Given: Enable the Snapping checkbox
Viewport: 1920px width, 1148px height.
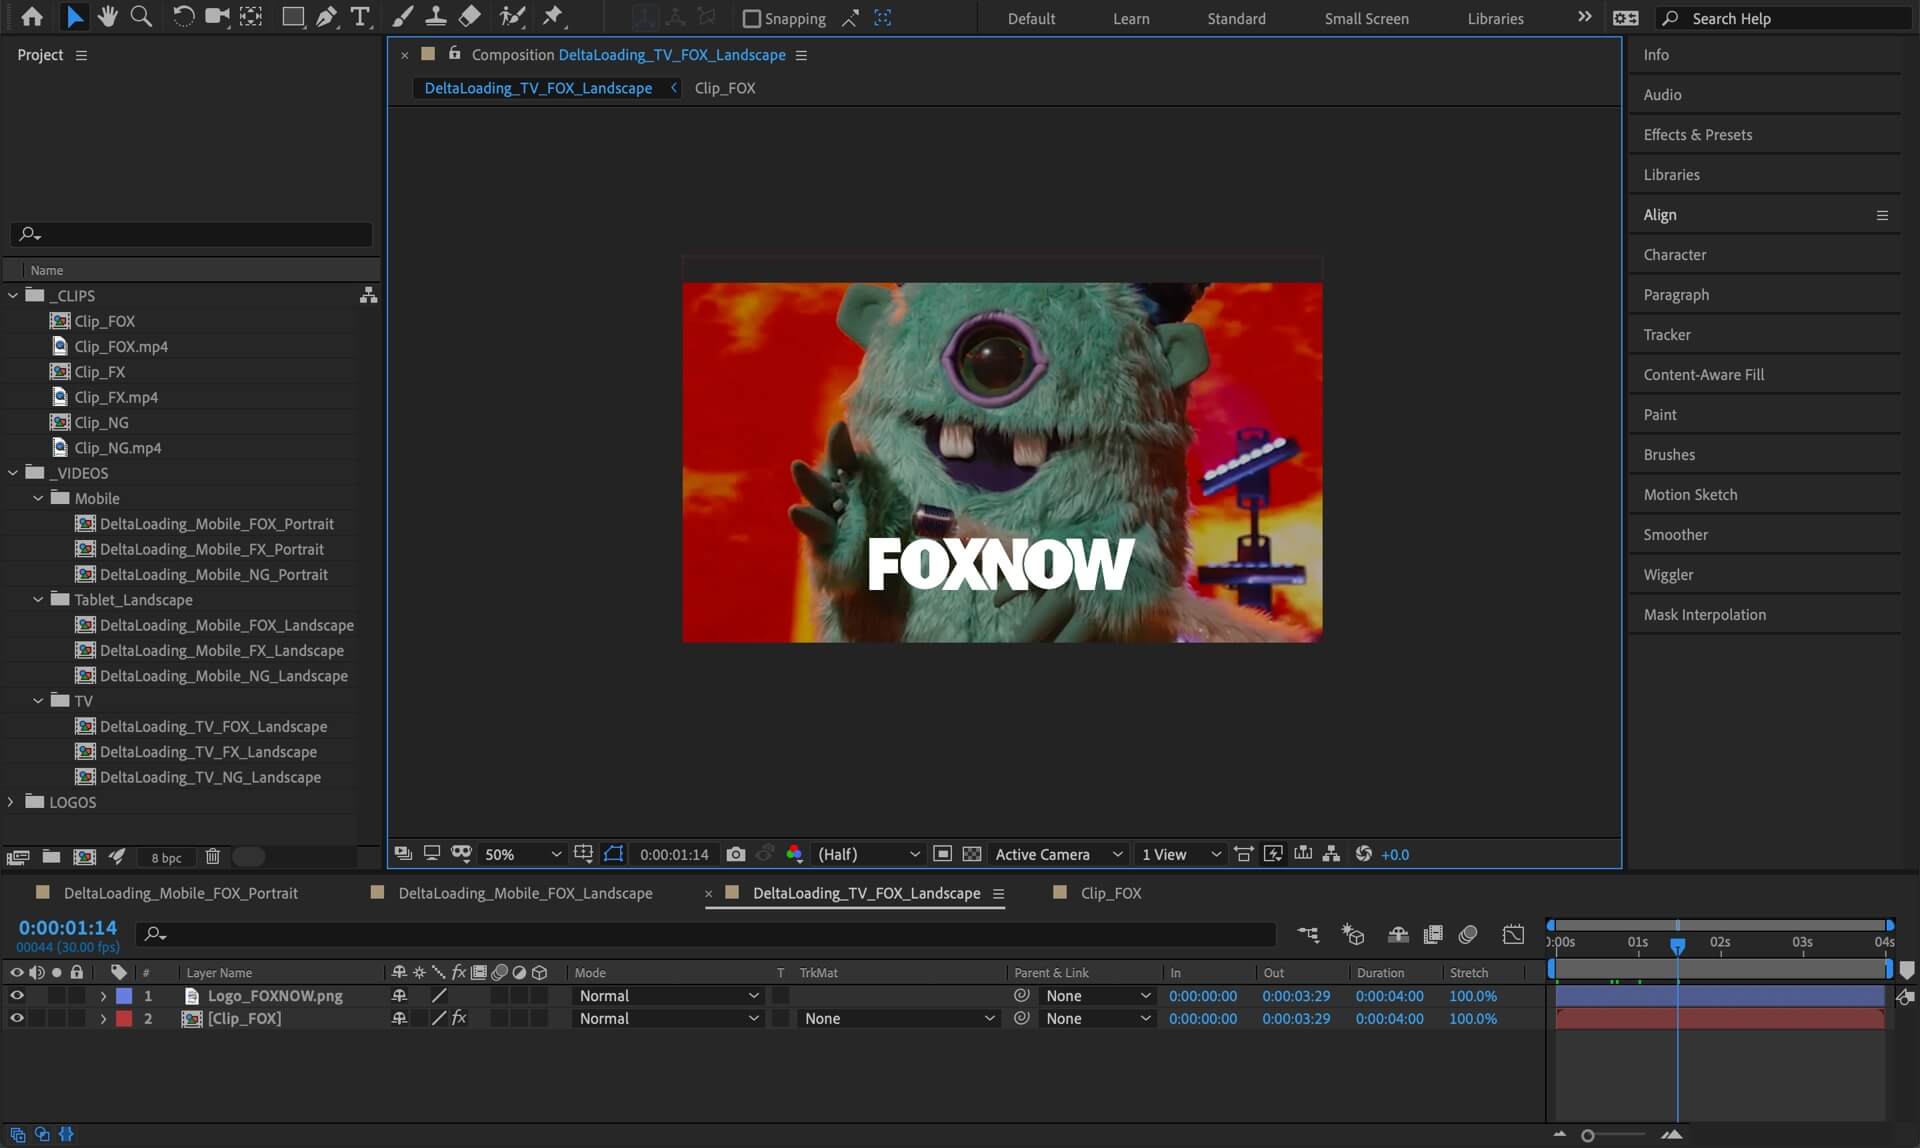Looking at the screenshot, I should [x=752, y=18].
